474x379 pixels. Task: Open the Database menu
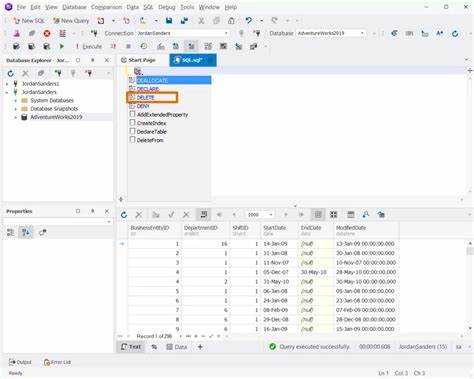(74, 7)
